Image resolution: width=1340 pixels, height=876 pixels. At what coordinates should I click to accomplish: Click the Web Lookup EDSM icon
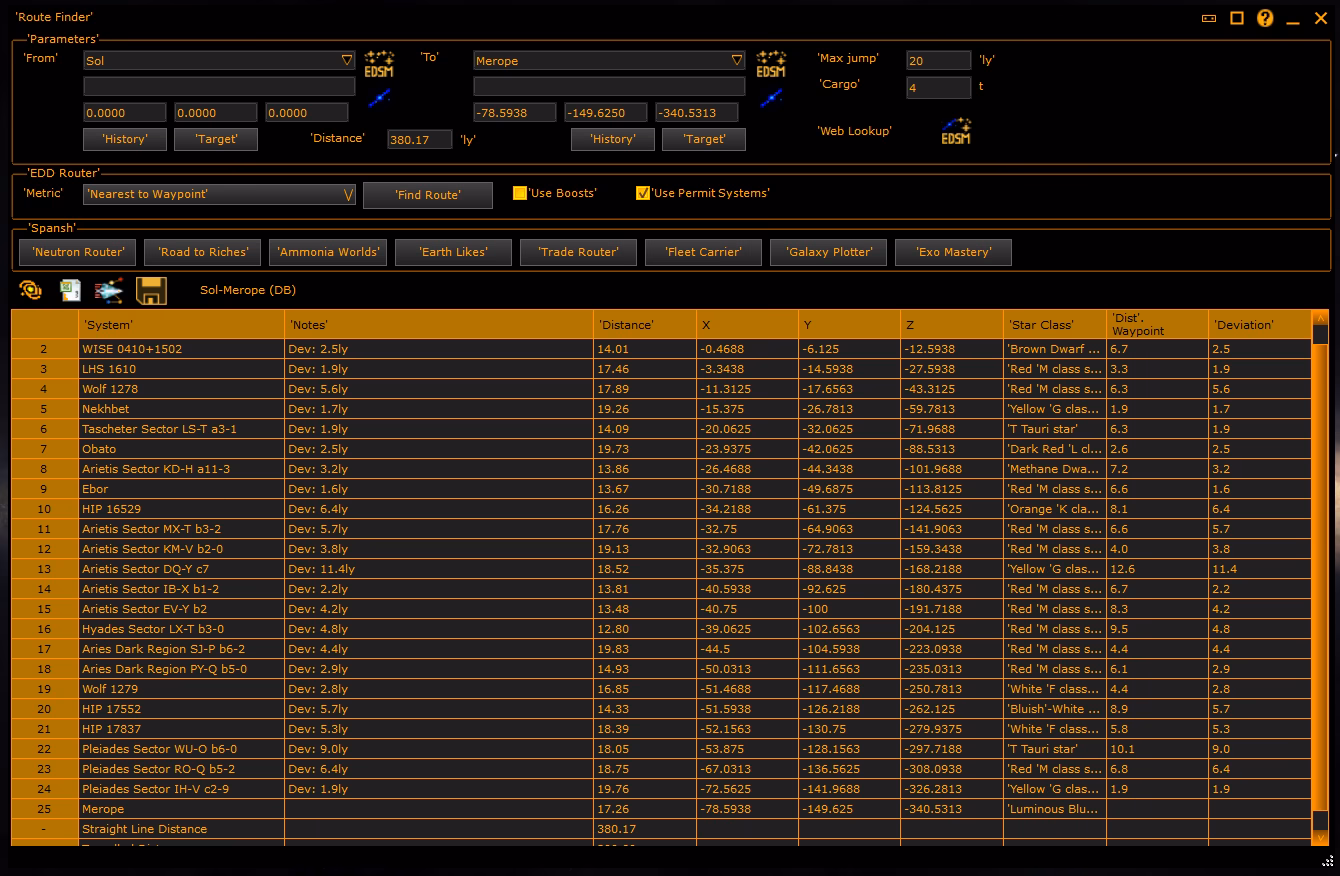956,131
